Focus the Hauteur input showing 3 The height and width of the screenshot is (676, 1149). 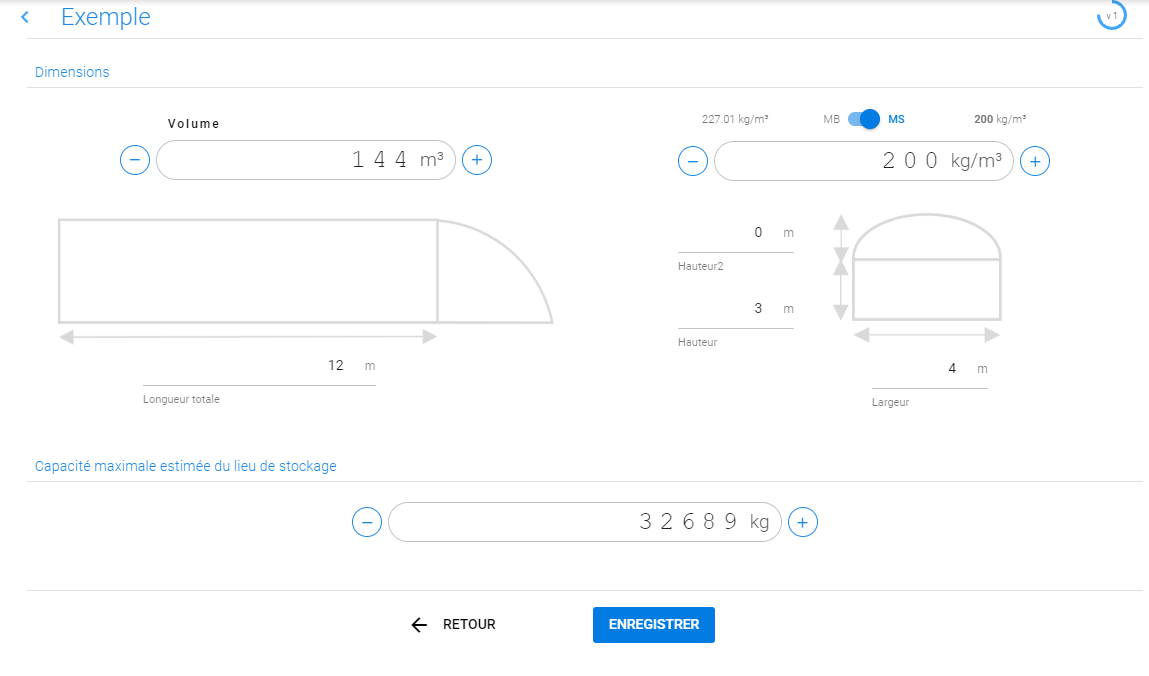point(736,310)
